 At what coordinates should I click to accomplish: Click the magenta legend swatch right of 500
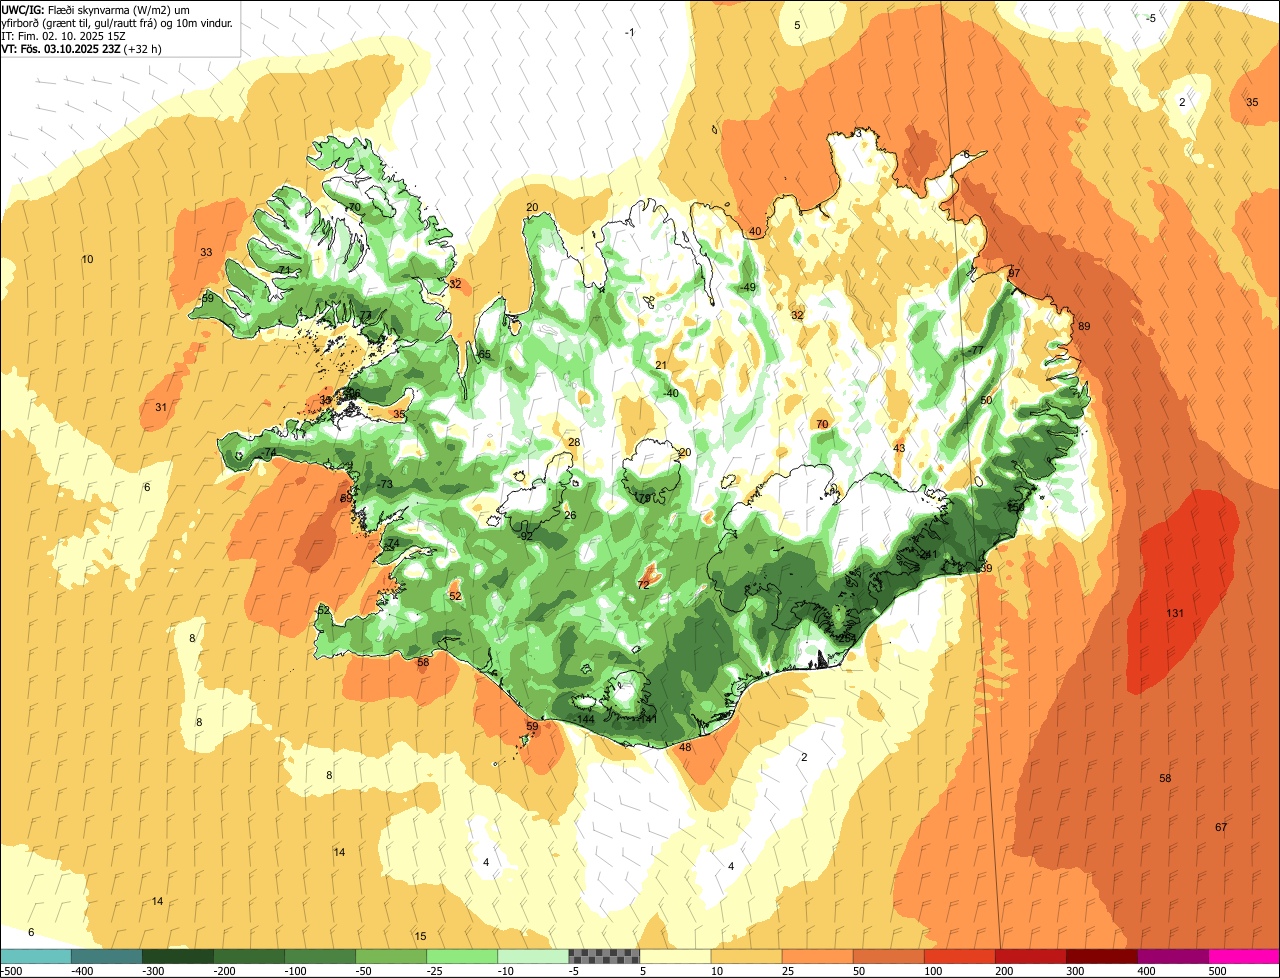(1244, 956)
